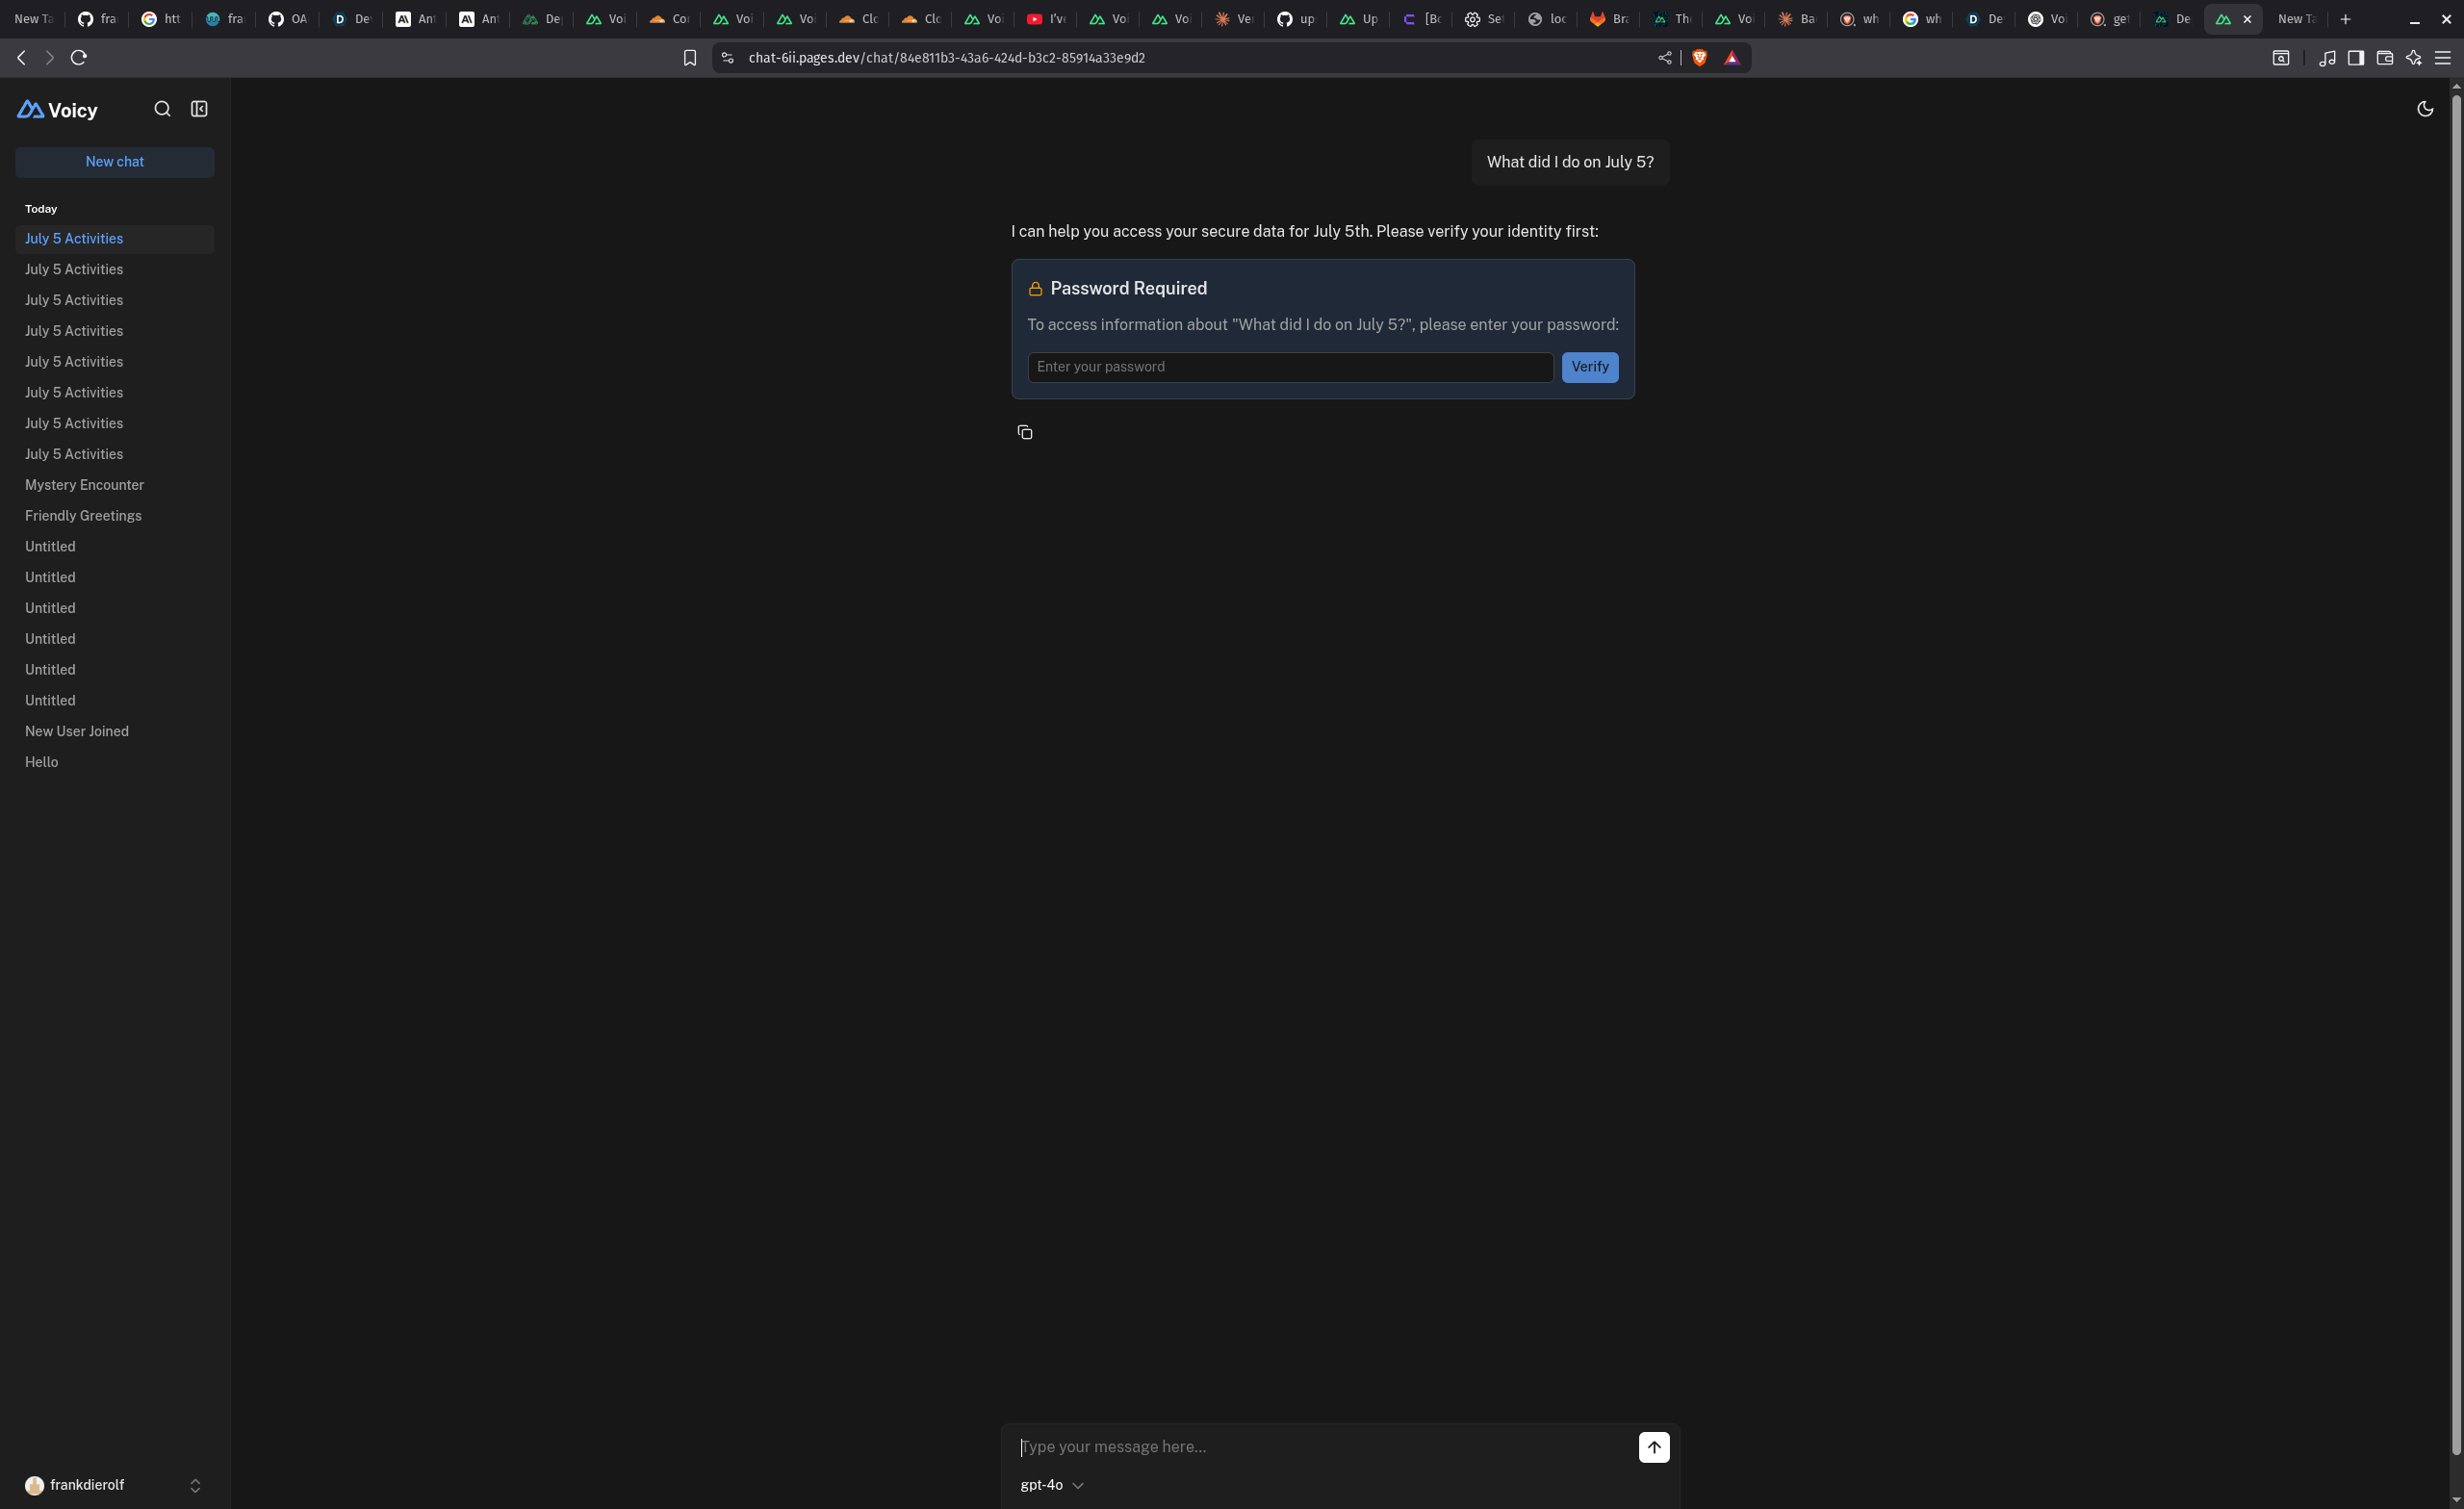Reload the current page
The height and width of the screenshot is (1509, 2464).
tap(79, 58)
